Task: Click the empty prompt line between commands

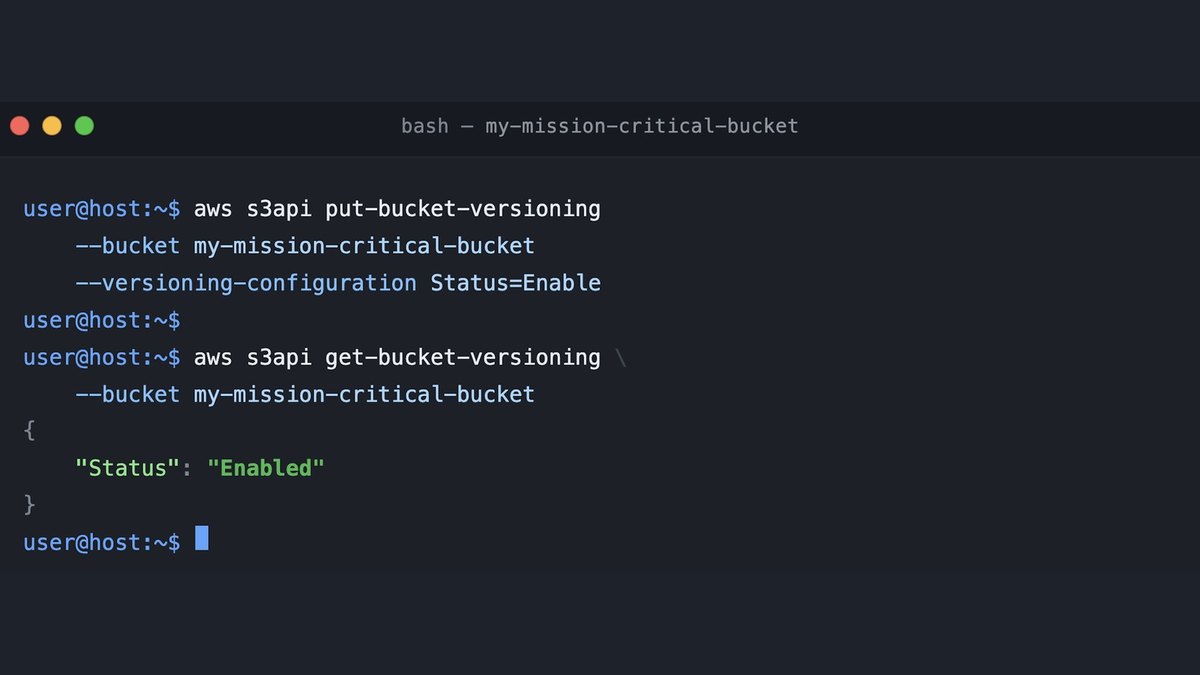Action: (102, 320)
